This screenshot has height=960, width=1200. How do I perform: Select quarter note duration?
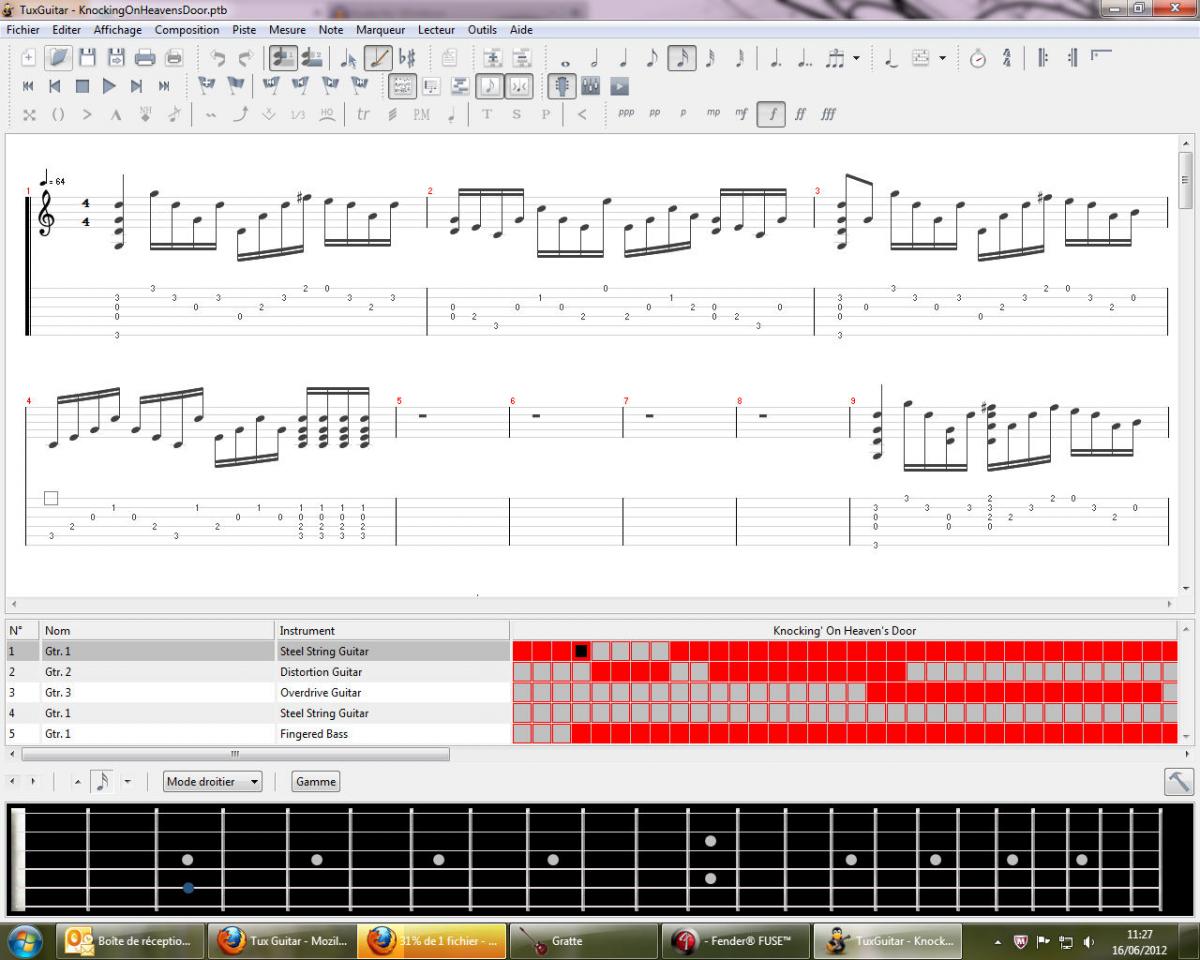coord(622,58)
